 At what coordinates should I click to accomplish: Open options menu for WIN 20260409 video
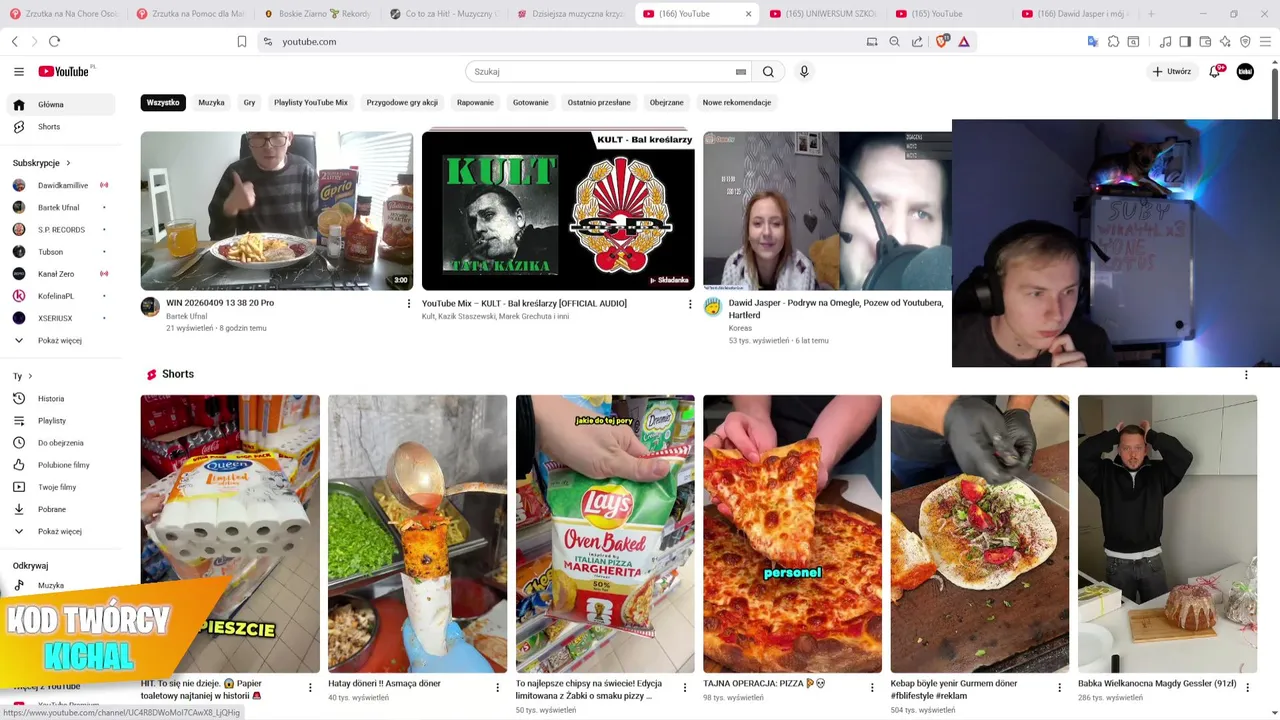(408, 303)
